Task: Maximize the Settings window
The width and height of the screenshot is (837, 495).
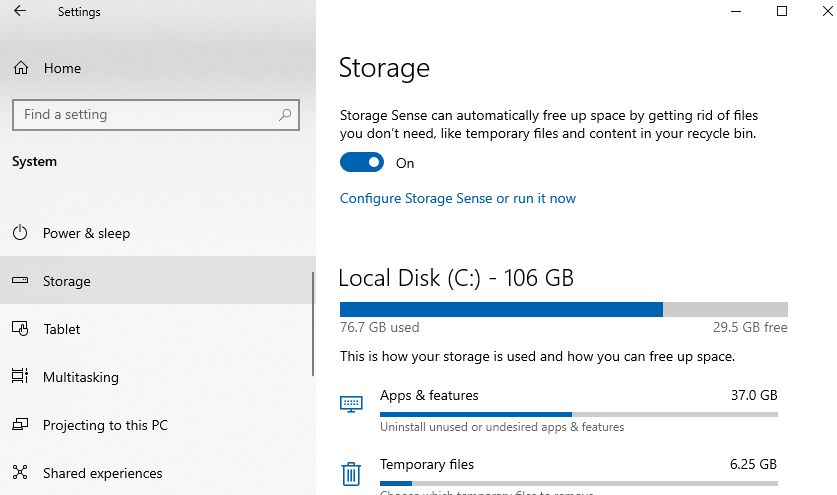Action: tap(782, 12)
